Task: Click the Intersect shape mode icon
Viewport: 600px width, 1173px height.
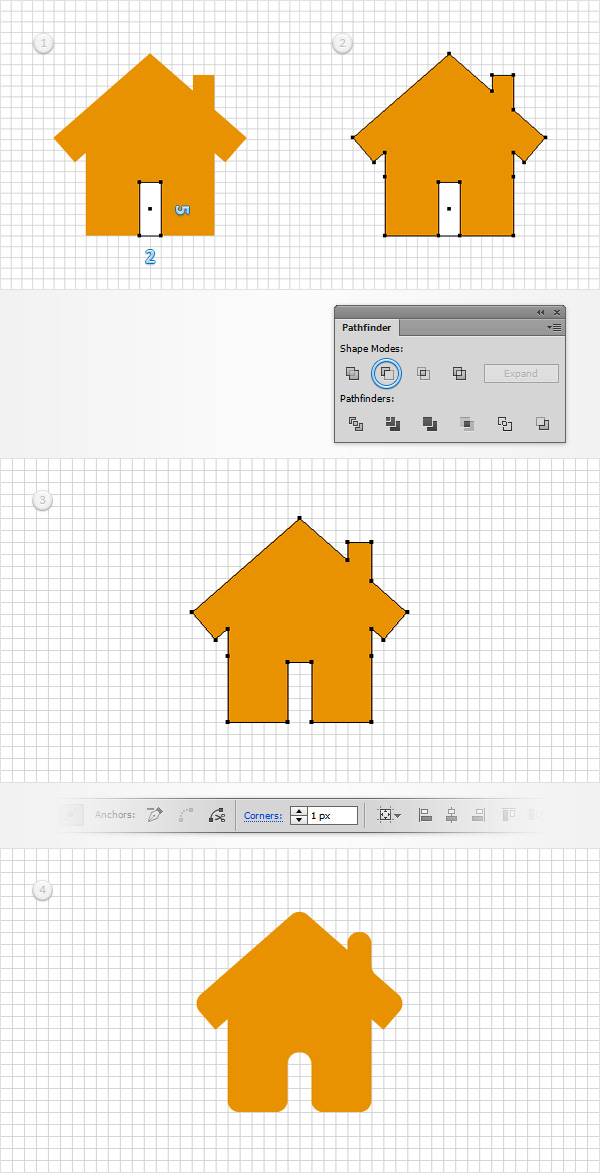Action: [x=423, y=373]
